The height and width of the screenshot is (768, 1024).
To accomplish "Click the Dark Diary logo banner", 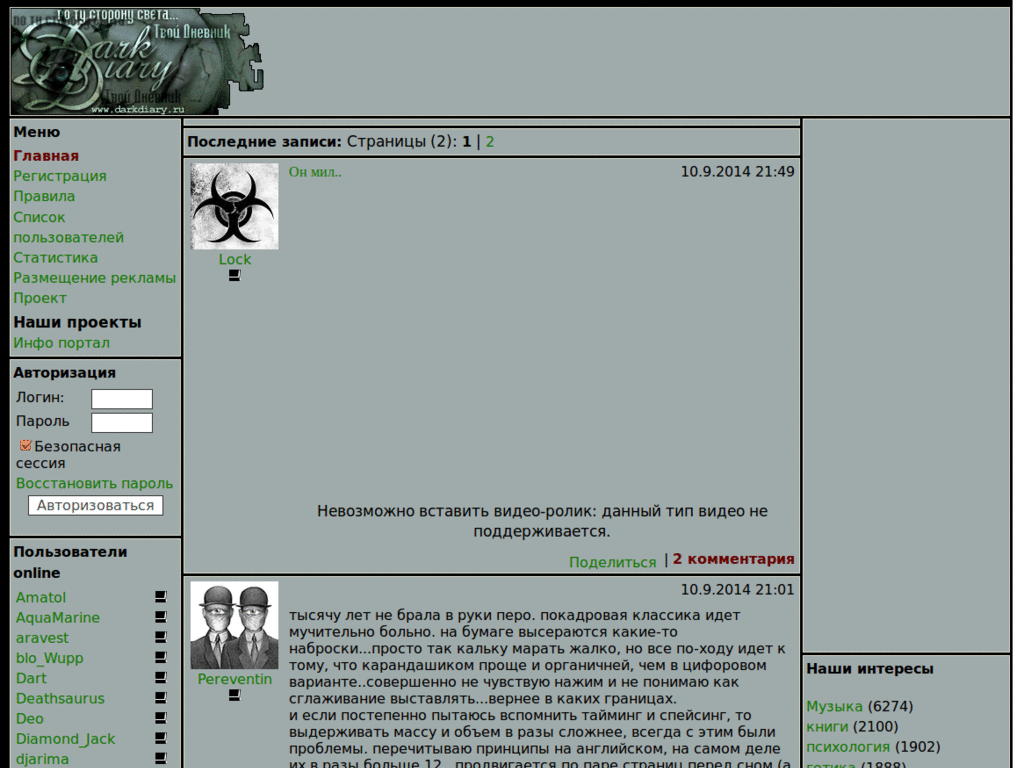I will tap(136, 61).
